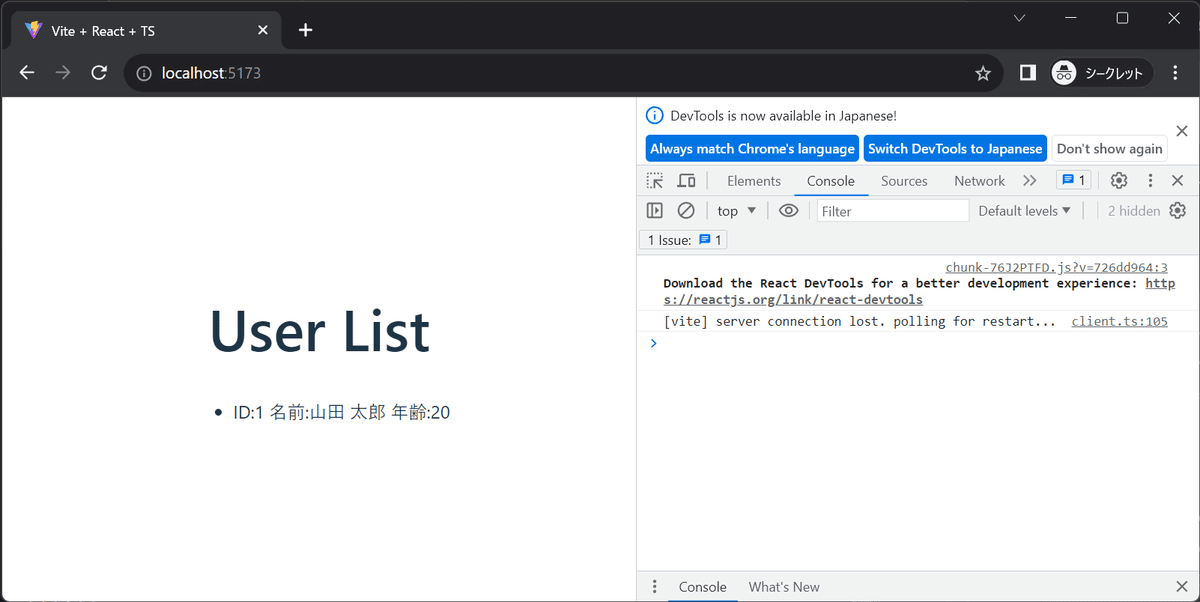Open DevTools settings gear
1200x602 pixels.
coord(1118,180)
